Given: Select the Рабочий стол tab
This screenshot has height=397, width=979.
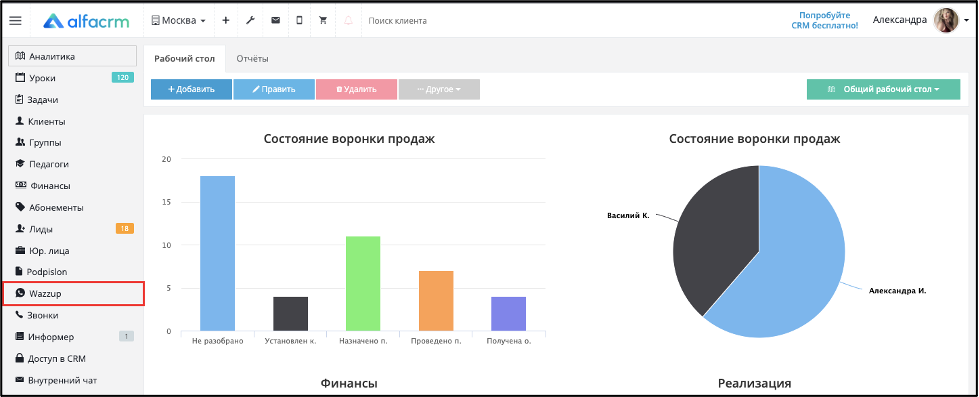Looking at the screenshot, I should coord(185,59).
